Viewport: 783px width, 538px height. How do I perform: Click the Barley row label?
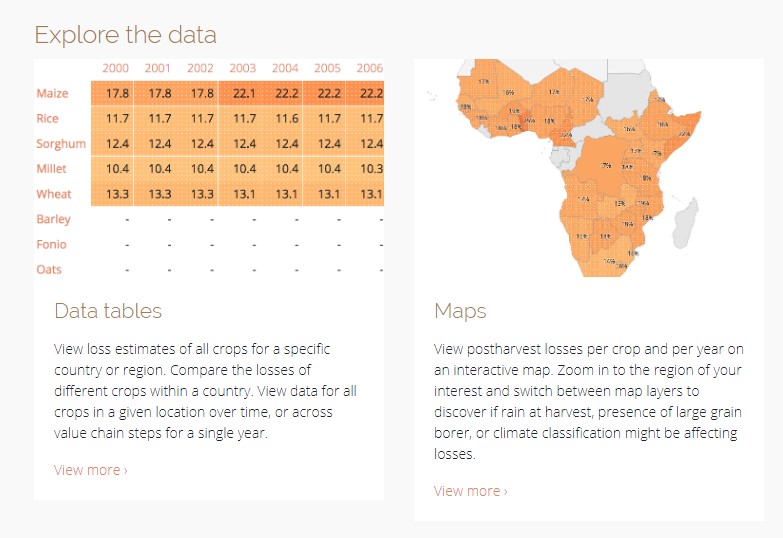click(54, 219)
